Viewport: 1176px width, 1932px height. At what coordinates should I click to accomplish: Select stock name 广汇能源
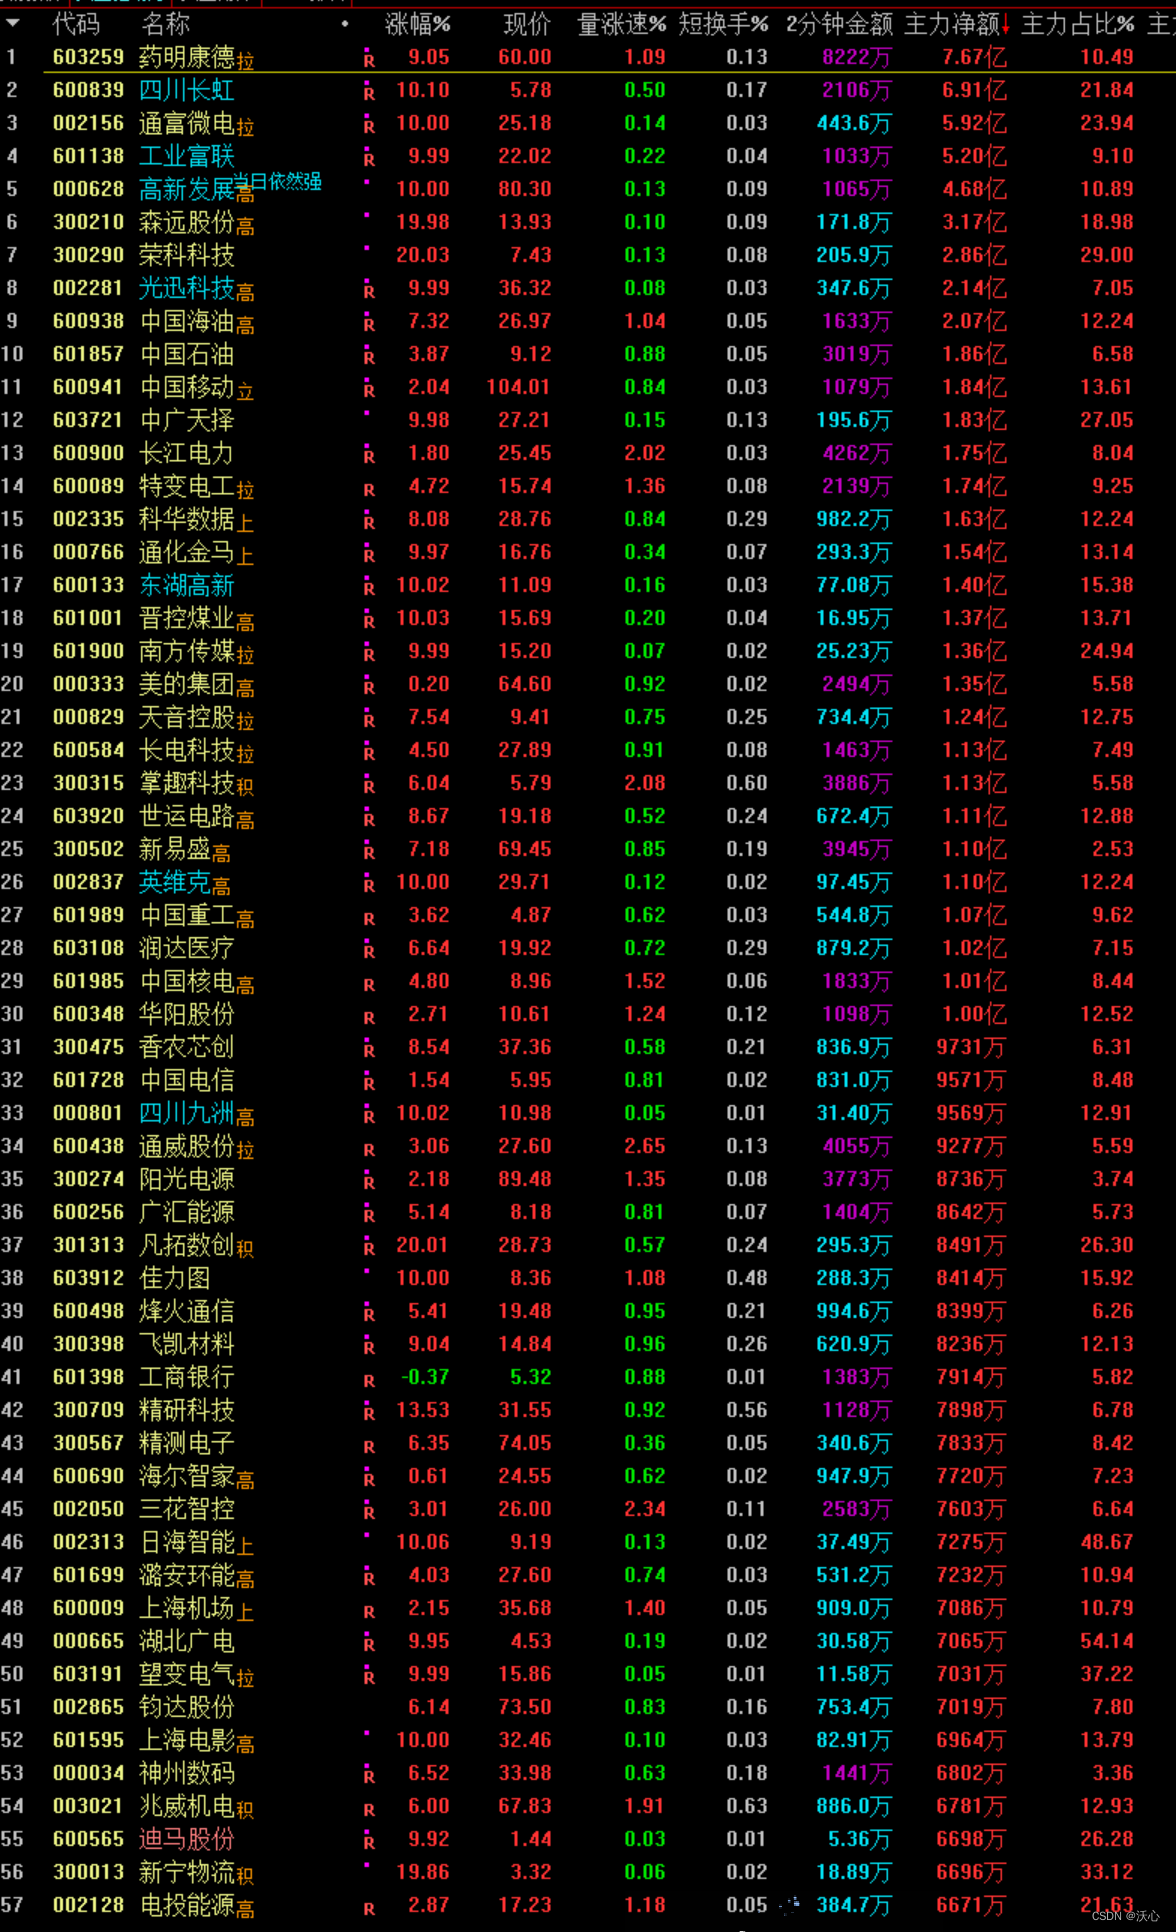[x=187, y=1212]
